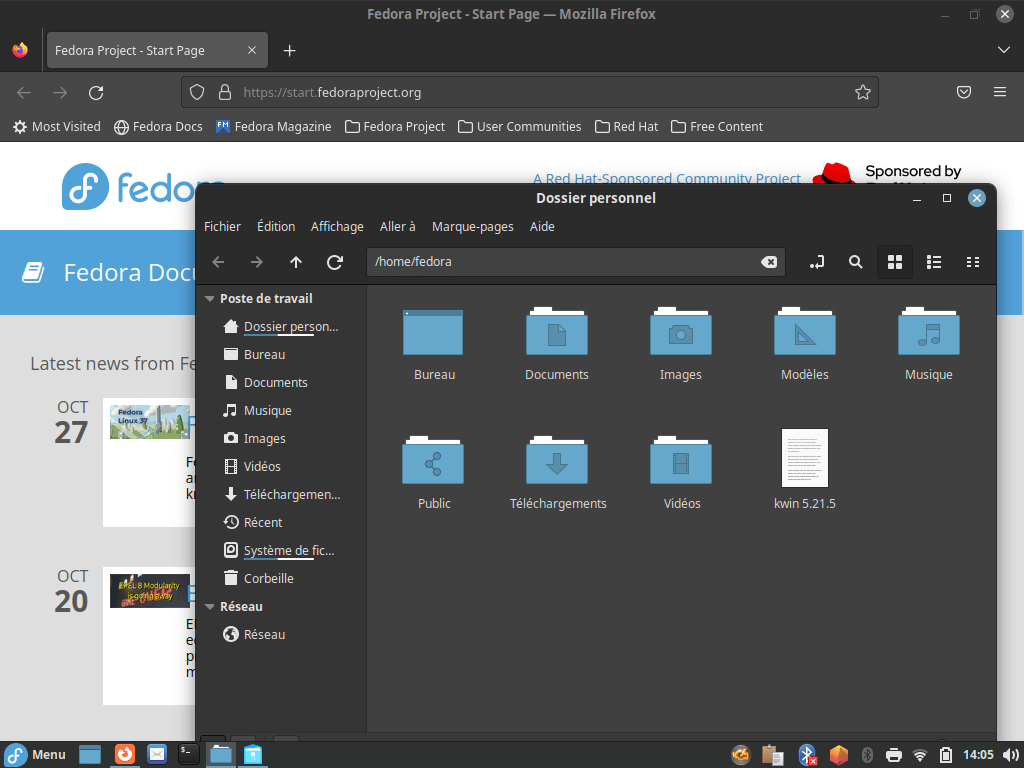Open Free Content bookmarks folder
The height and width of the screenshot is (768, 1024).
tap(717, 127)
